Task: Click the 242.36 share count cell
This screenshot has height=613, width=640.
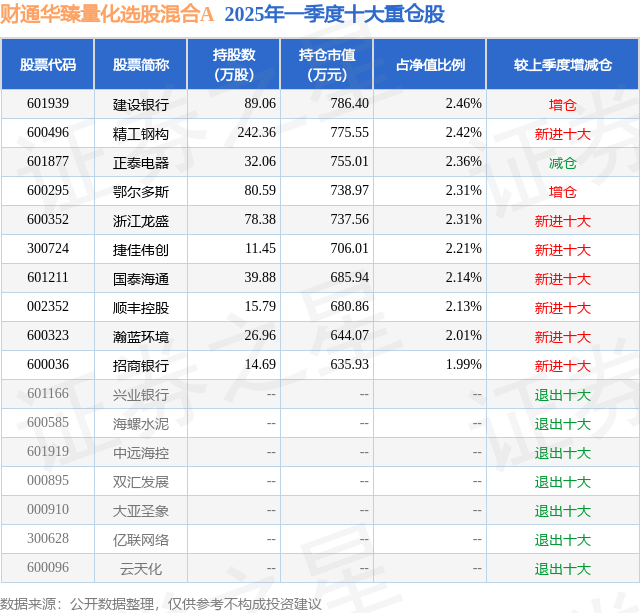Action: [x=257, y=133]
